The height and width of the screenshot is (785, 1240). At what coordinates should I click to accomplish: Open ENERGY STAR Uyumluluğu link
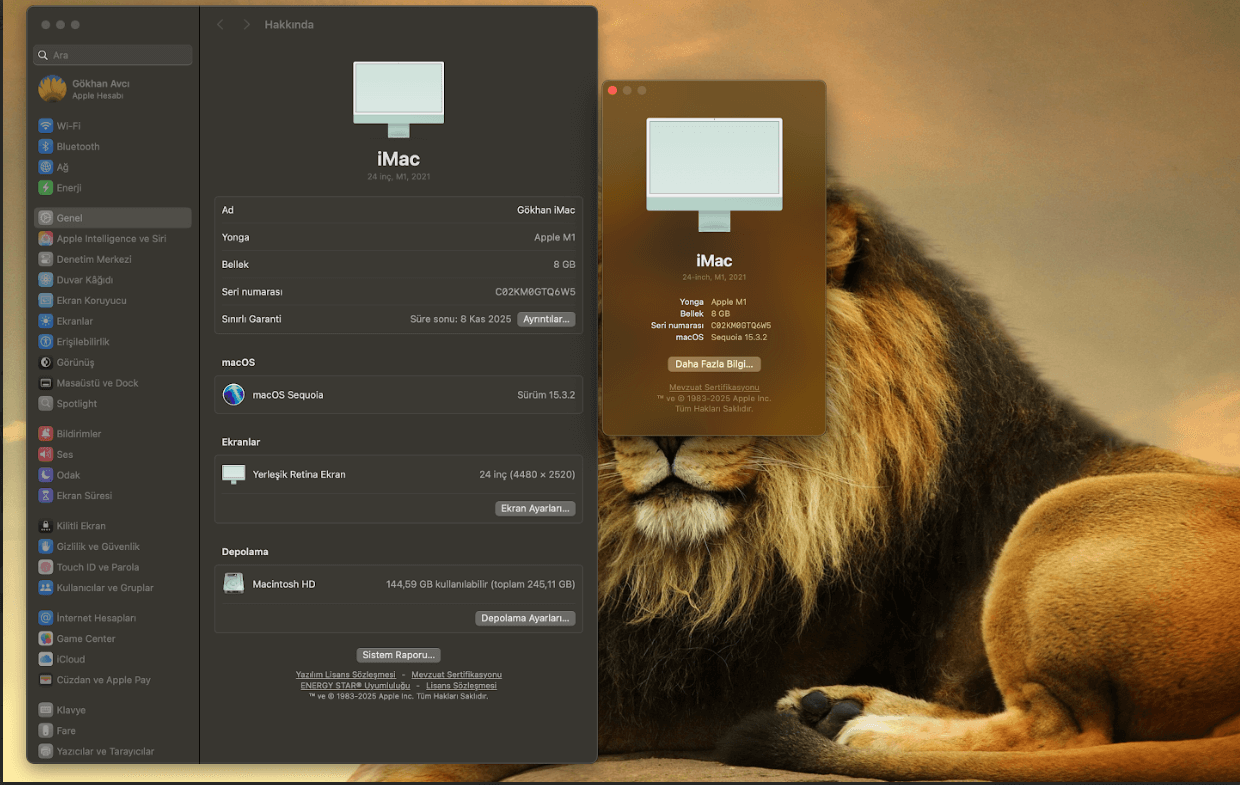pos(355,686)
